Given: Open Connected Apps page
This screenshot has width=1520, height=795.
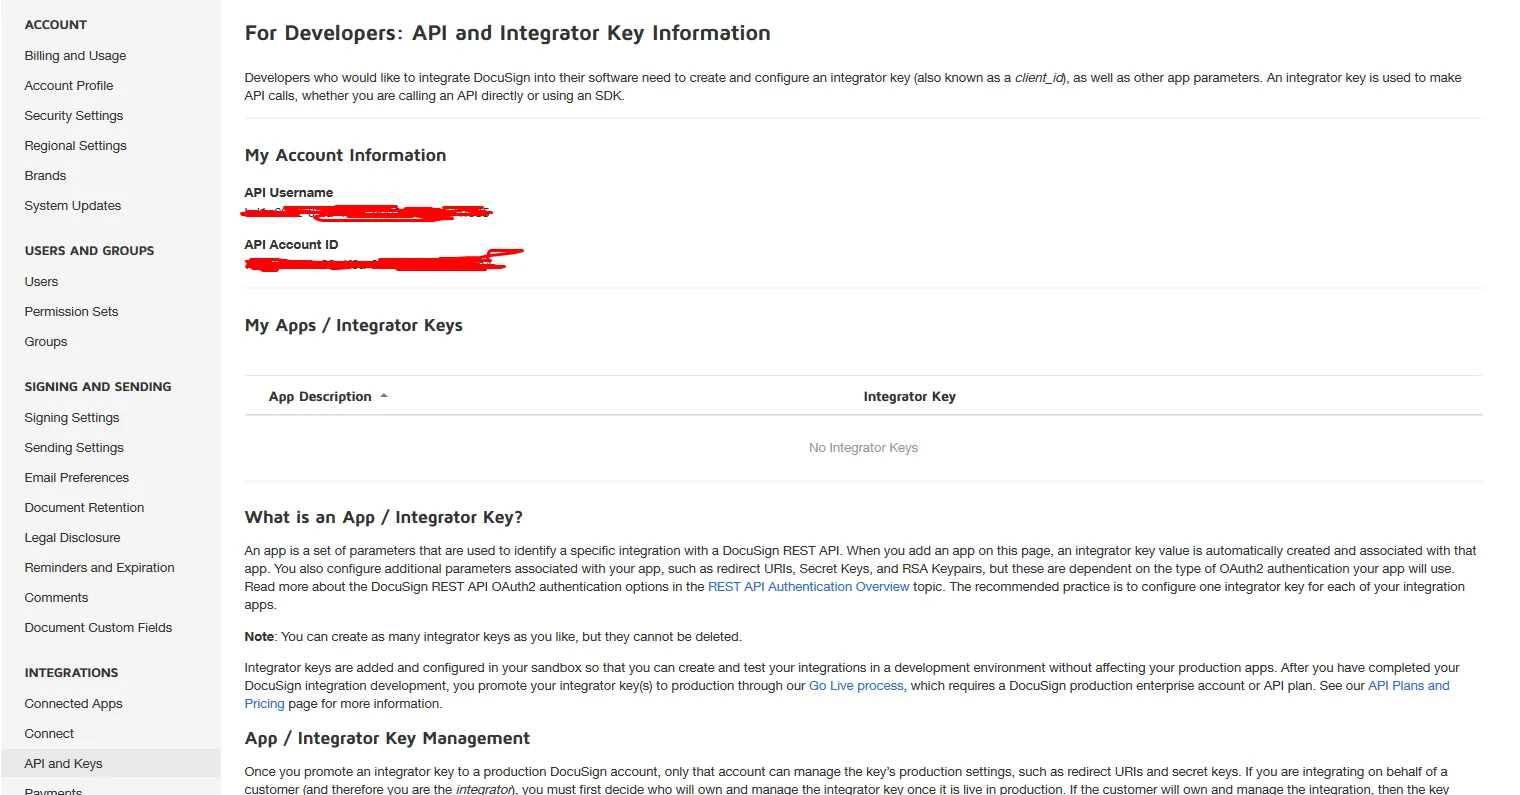Looking at the screenshot, I should point(73,704).
